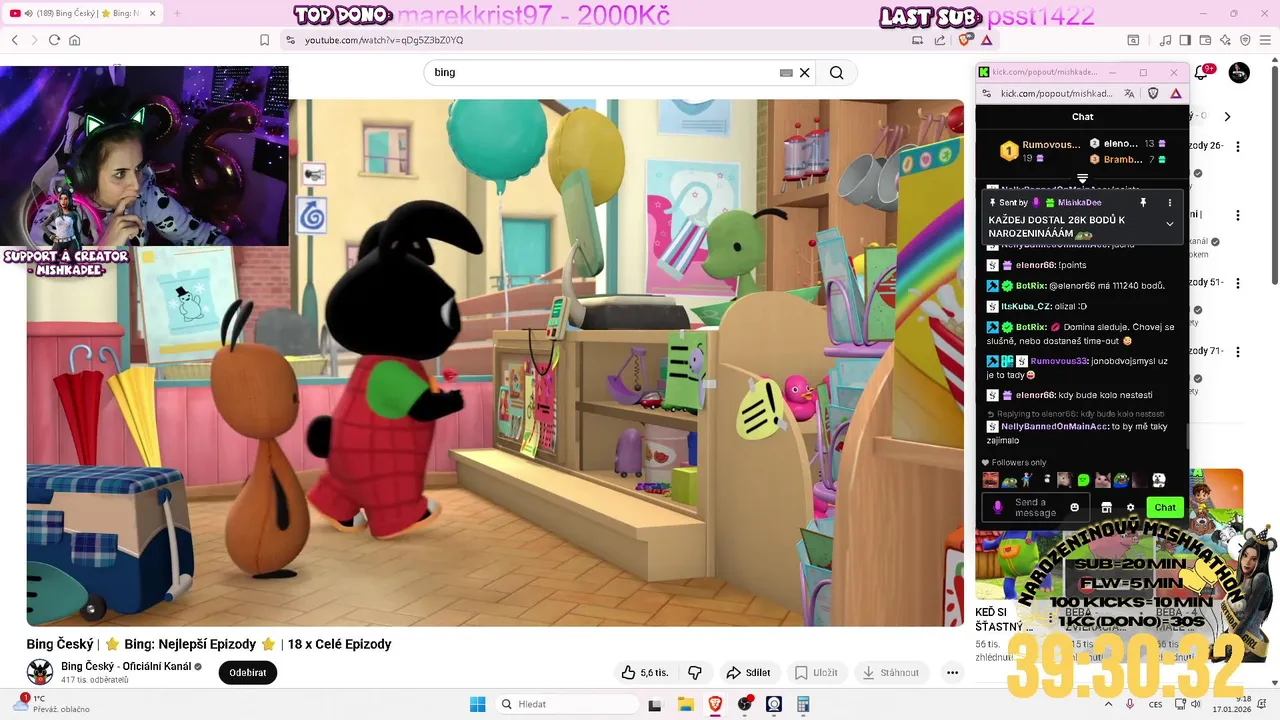The height and width of the screenshot is (720, 1280).
Task: Download video with Stáhnout button
Action: click(x=891, y=673)
